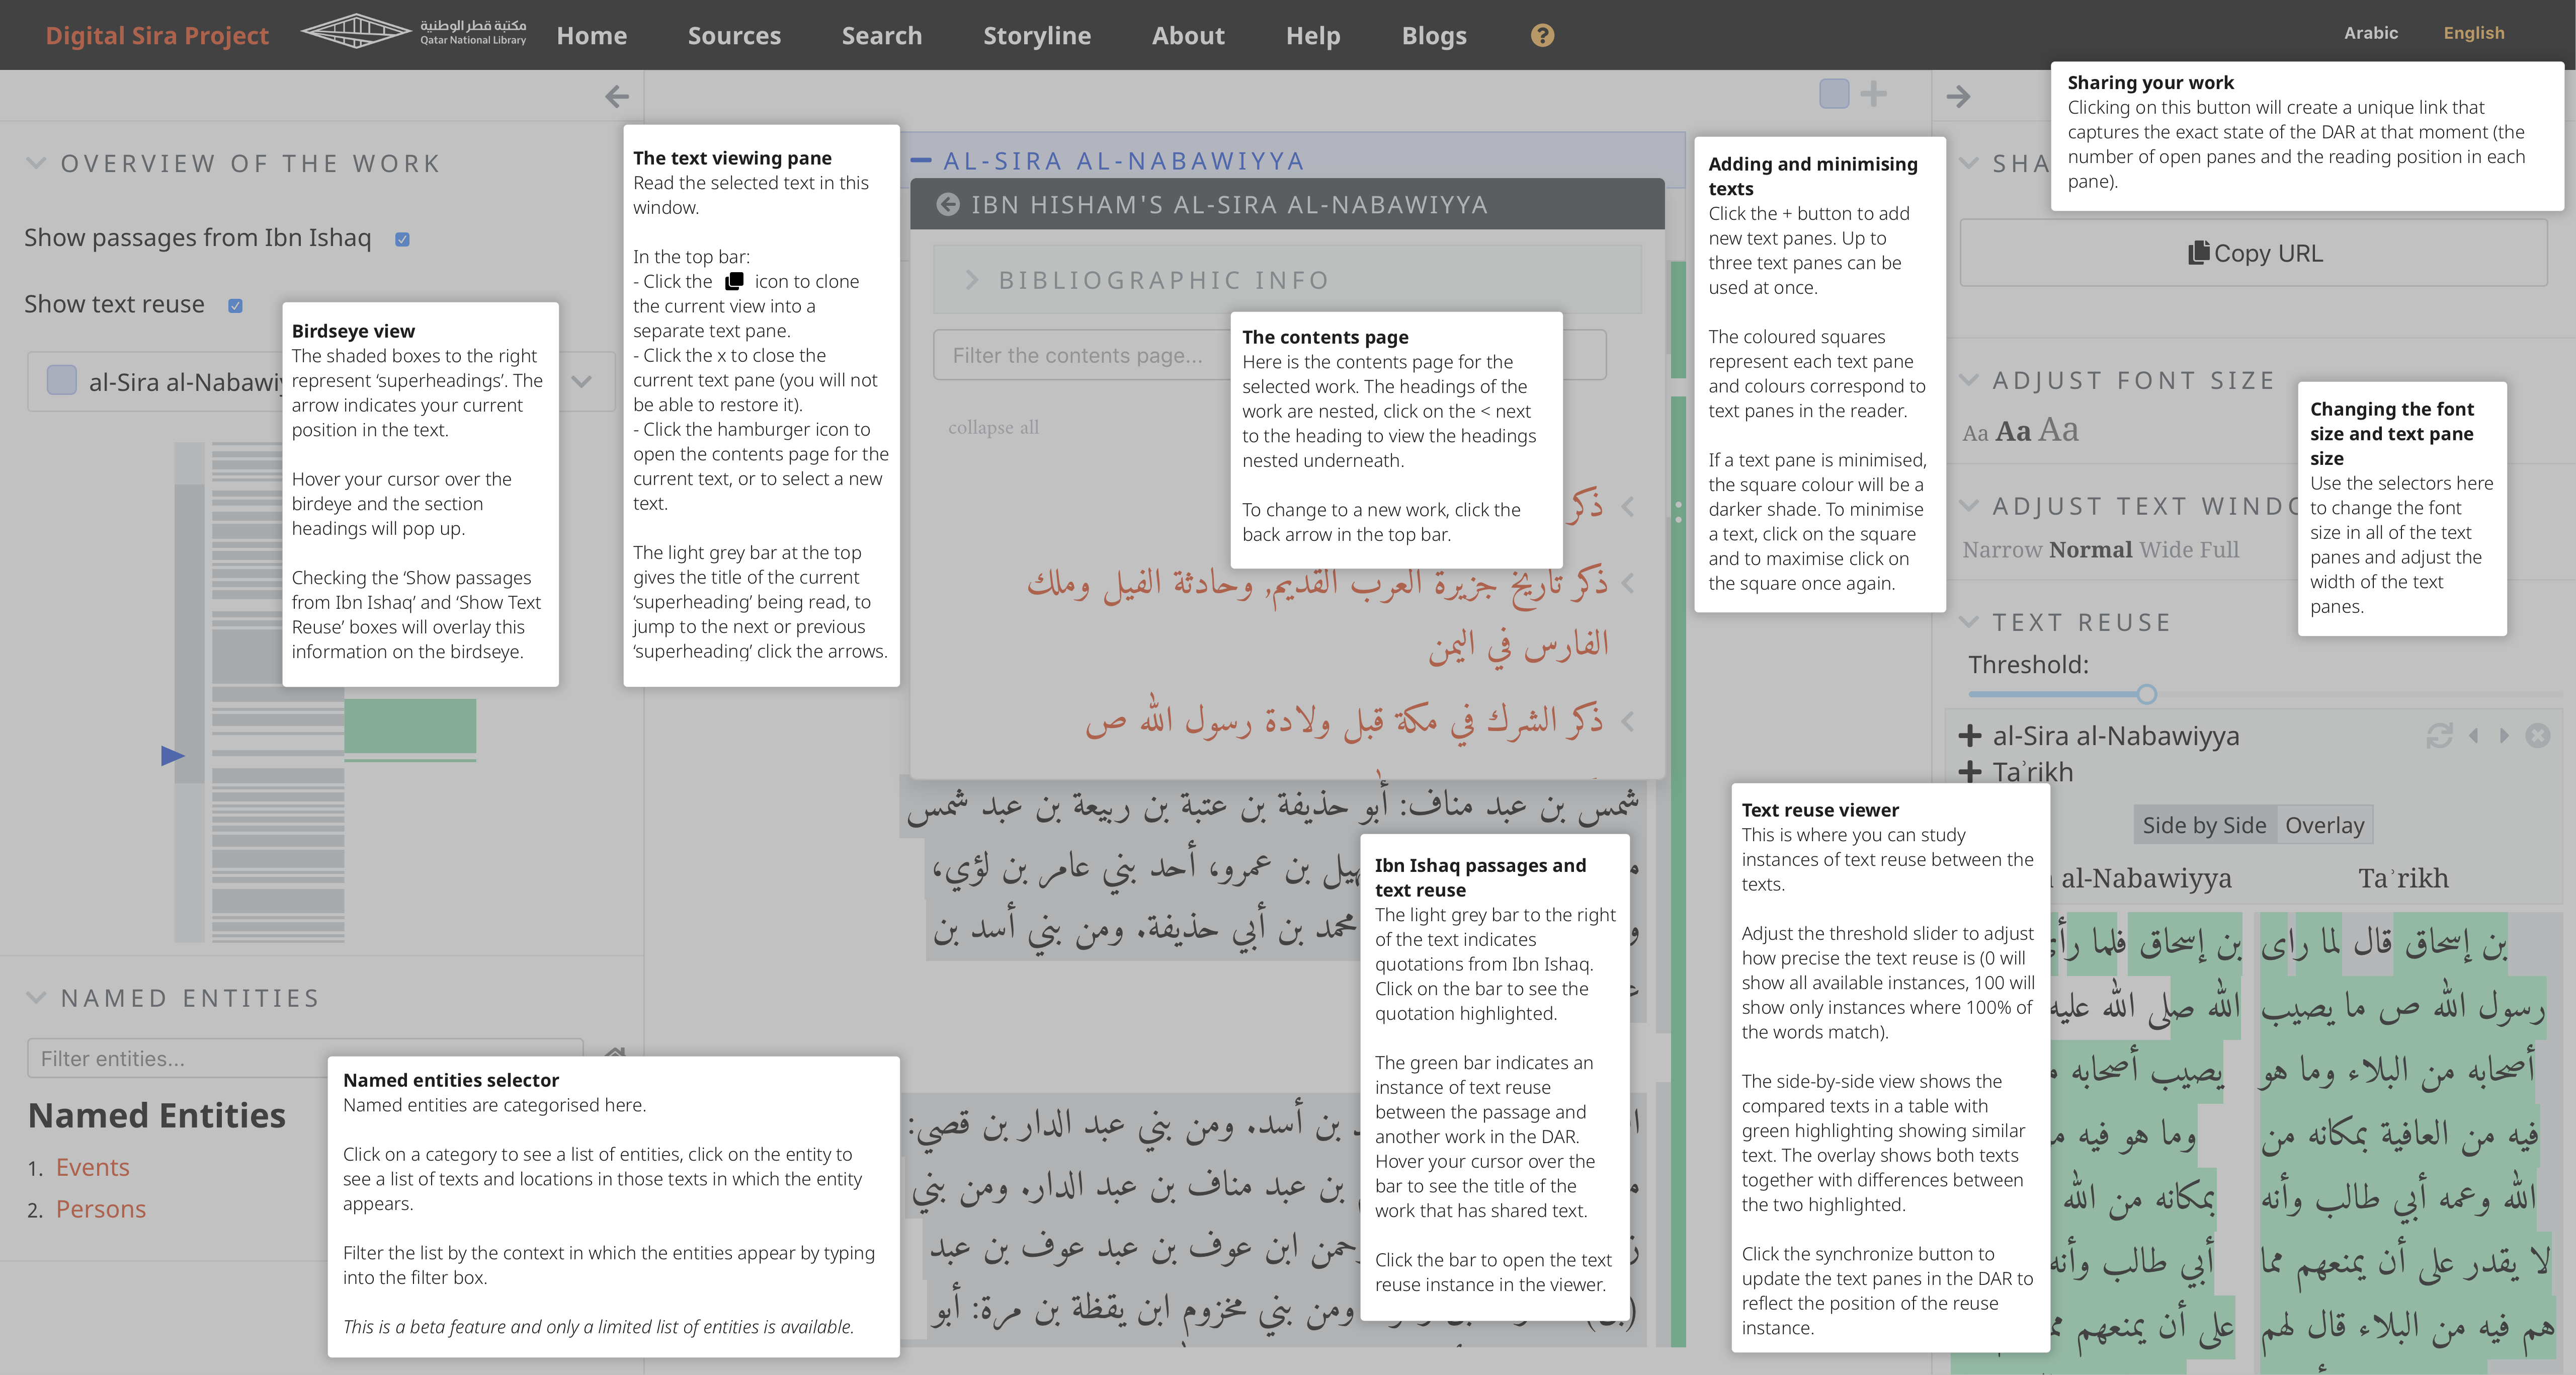Toggle Show passages from Ibn Ishaq checkbox
Viewport: 2576px width, 1375px height.
[x=402, y=240]
